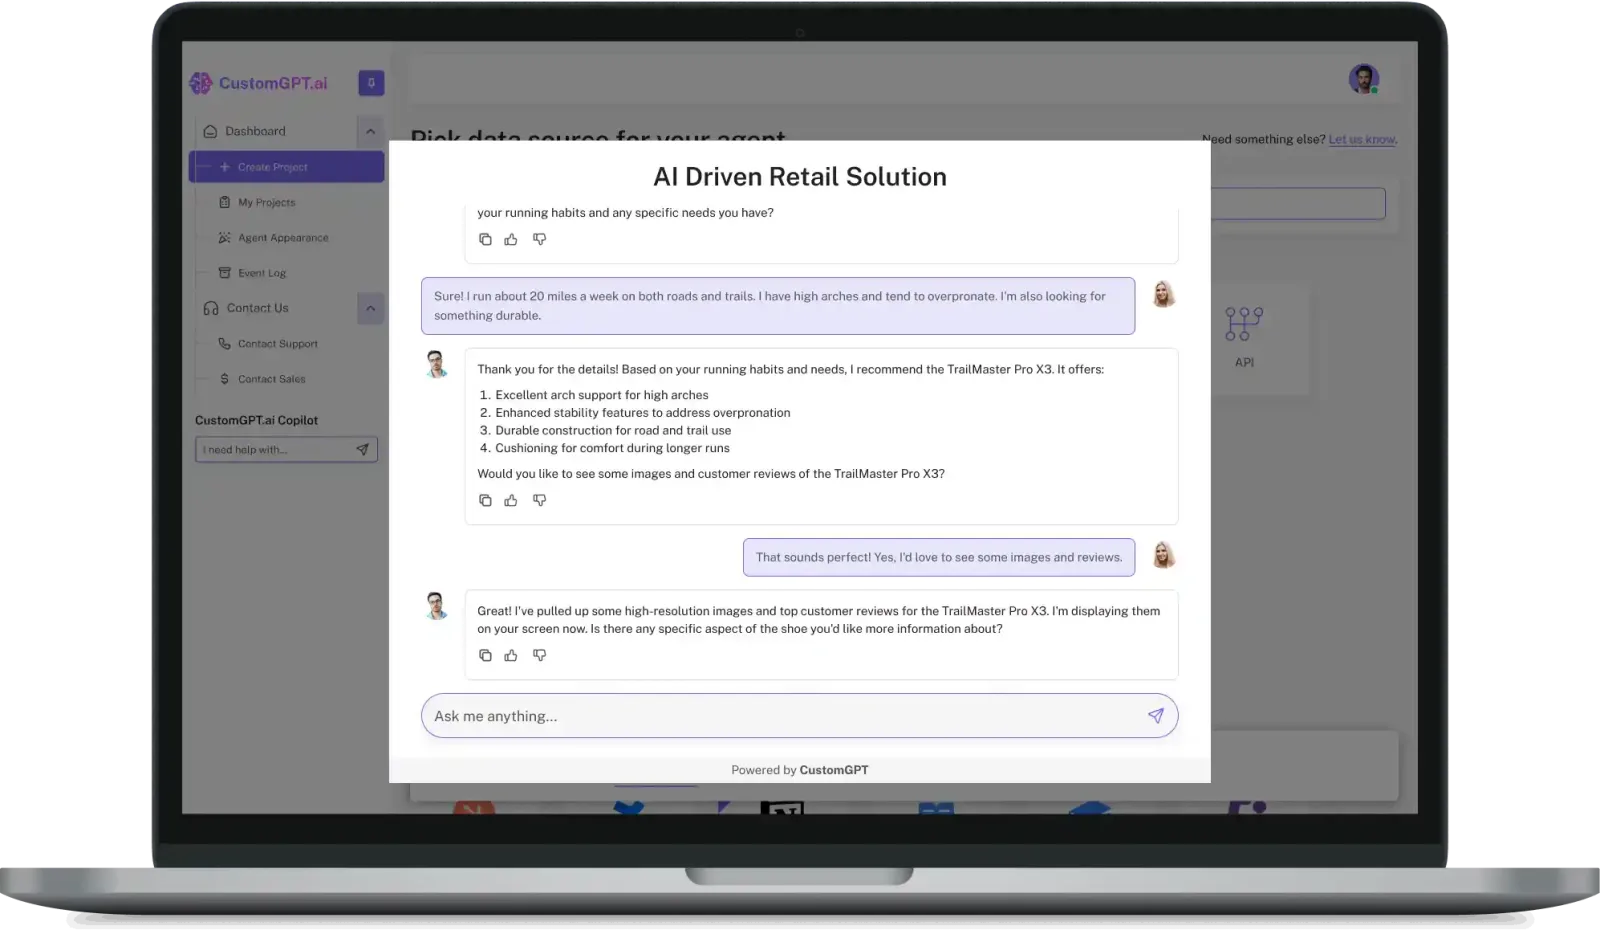The width and height of the screenshot is (1600, 934).
Task: Collapse the Contact Us section chevron
Action: tap(370, 308)
